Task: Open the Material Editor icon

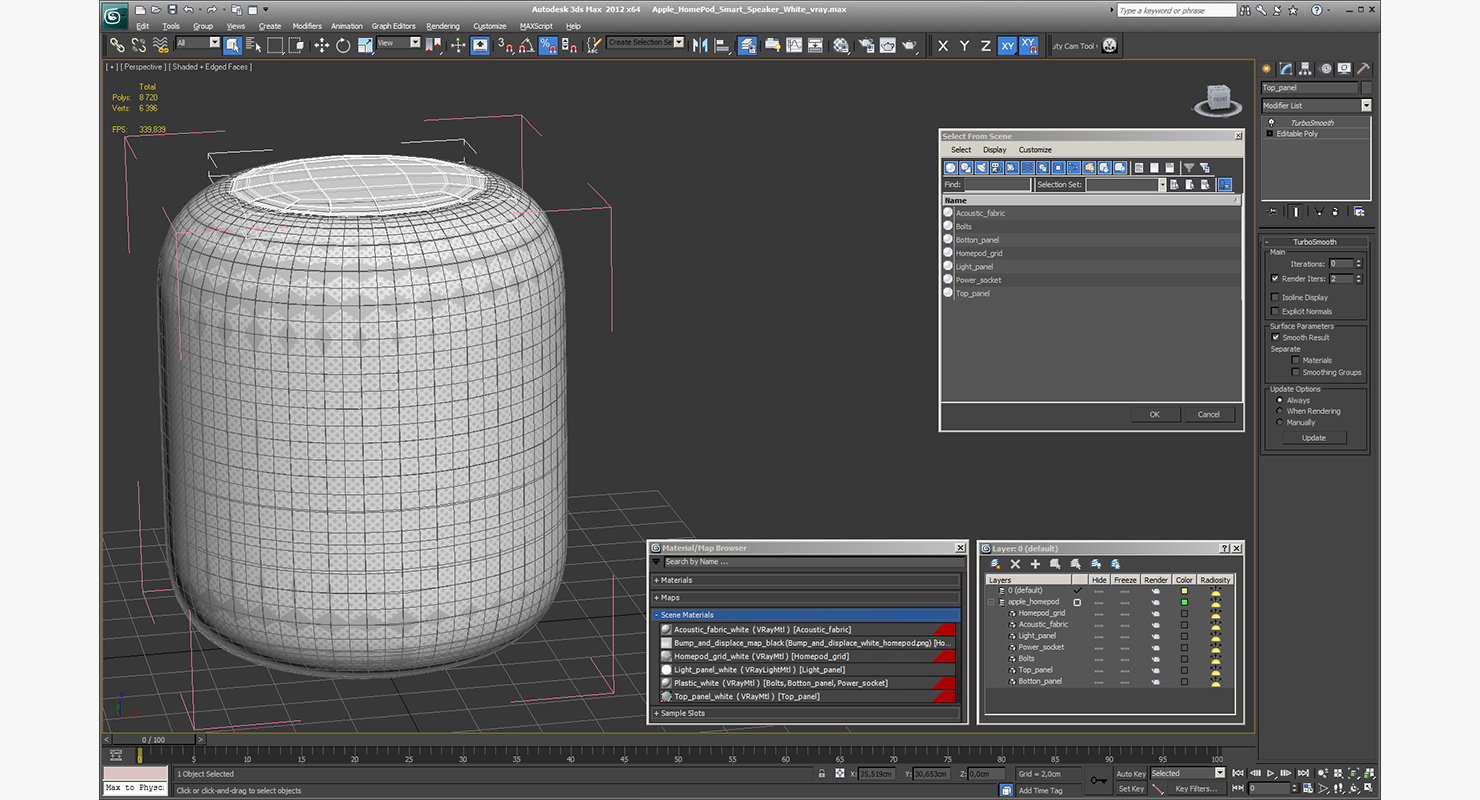Action: (x=841, y=45)
